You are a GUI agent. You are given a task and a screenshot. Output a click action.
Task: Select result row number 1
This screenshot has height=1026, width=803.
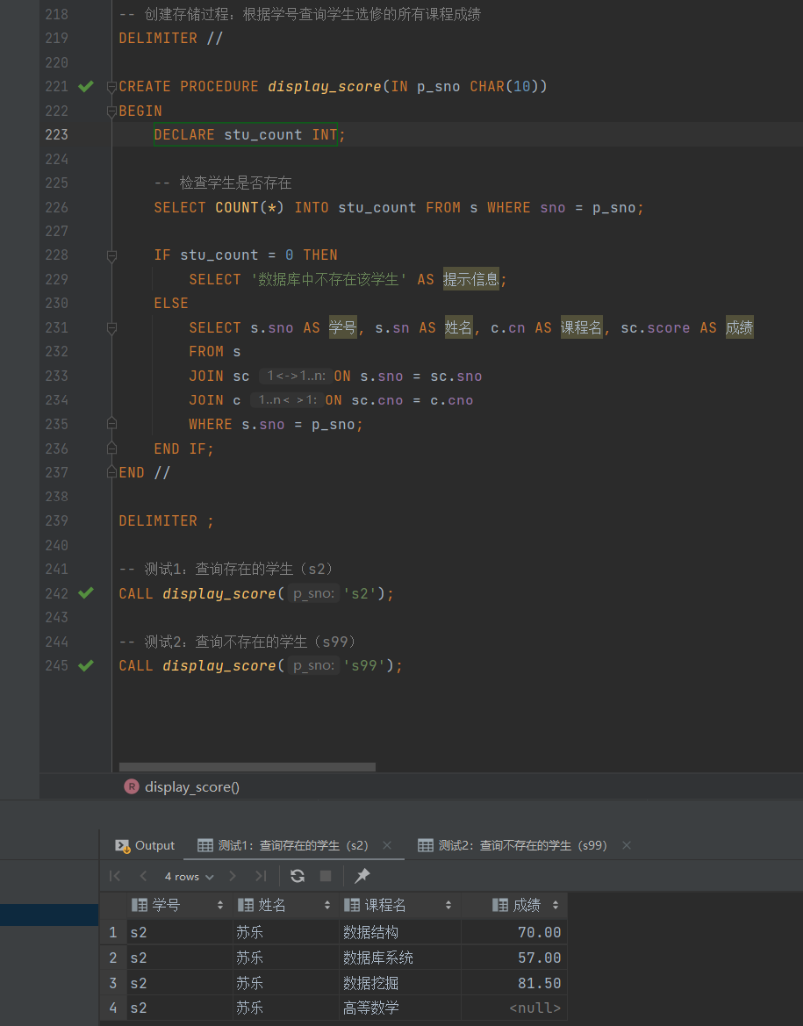point(113,932)
